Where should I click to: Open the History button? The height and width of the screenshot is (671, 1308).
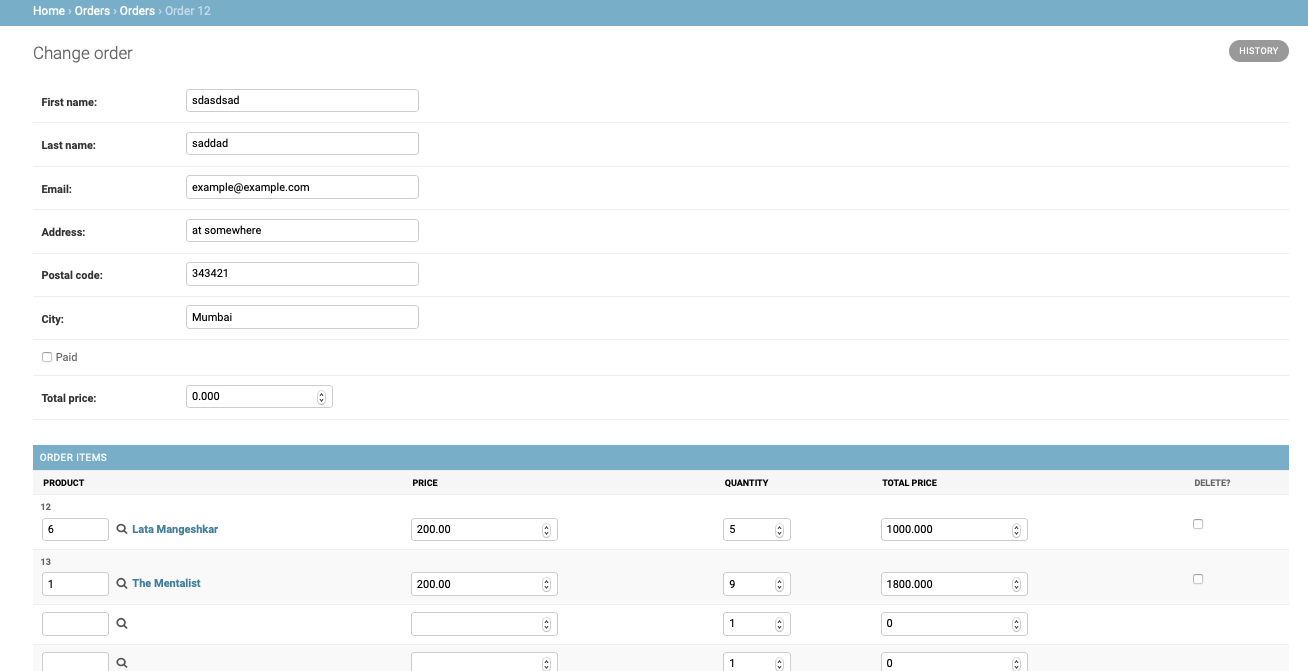[x=1258, y=51]
